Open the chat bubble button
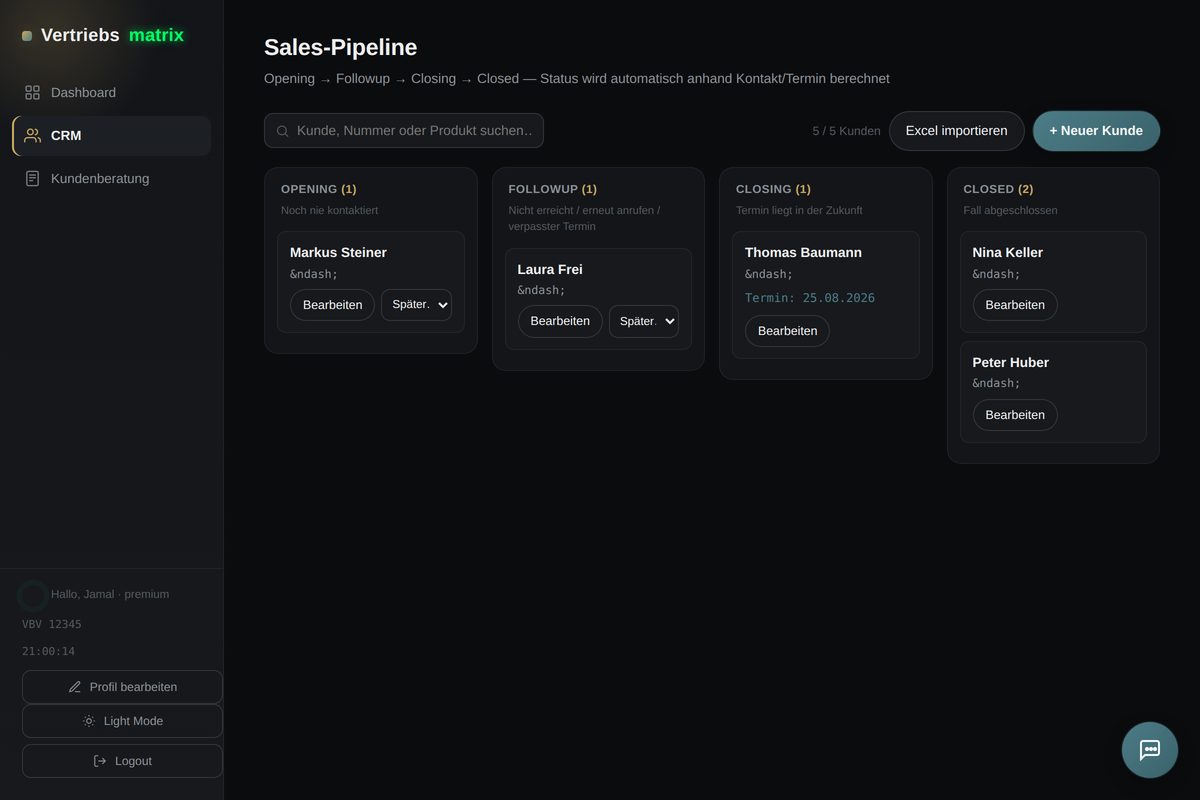The height and width of the screenshot is (800, 1200). tap(1150, 750)
